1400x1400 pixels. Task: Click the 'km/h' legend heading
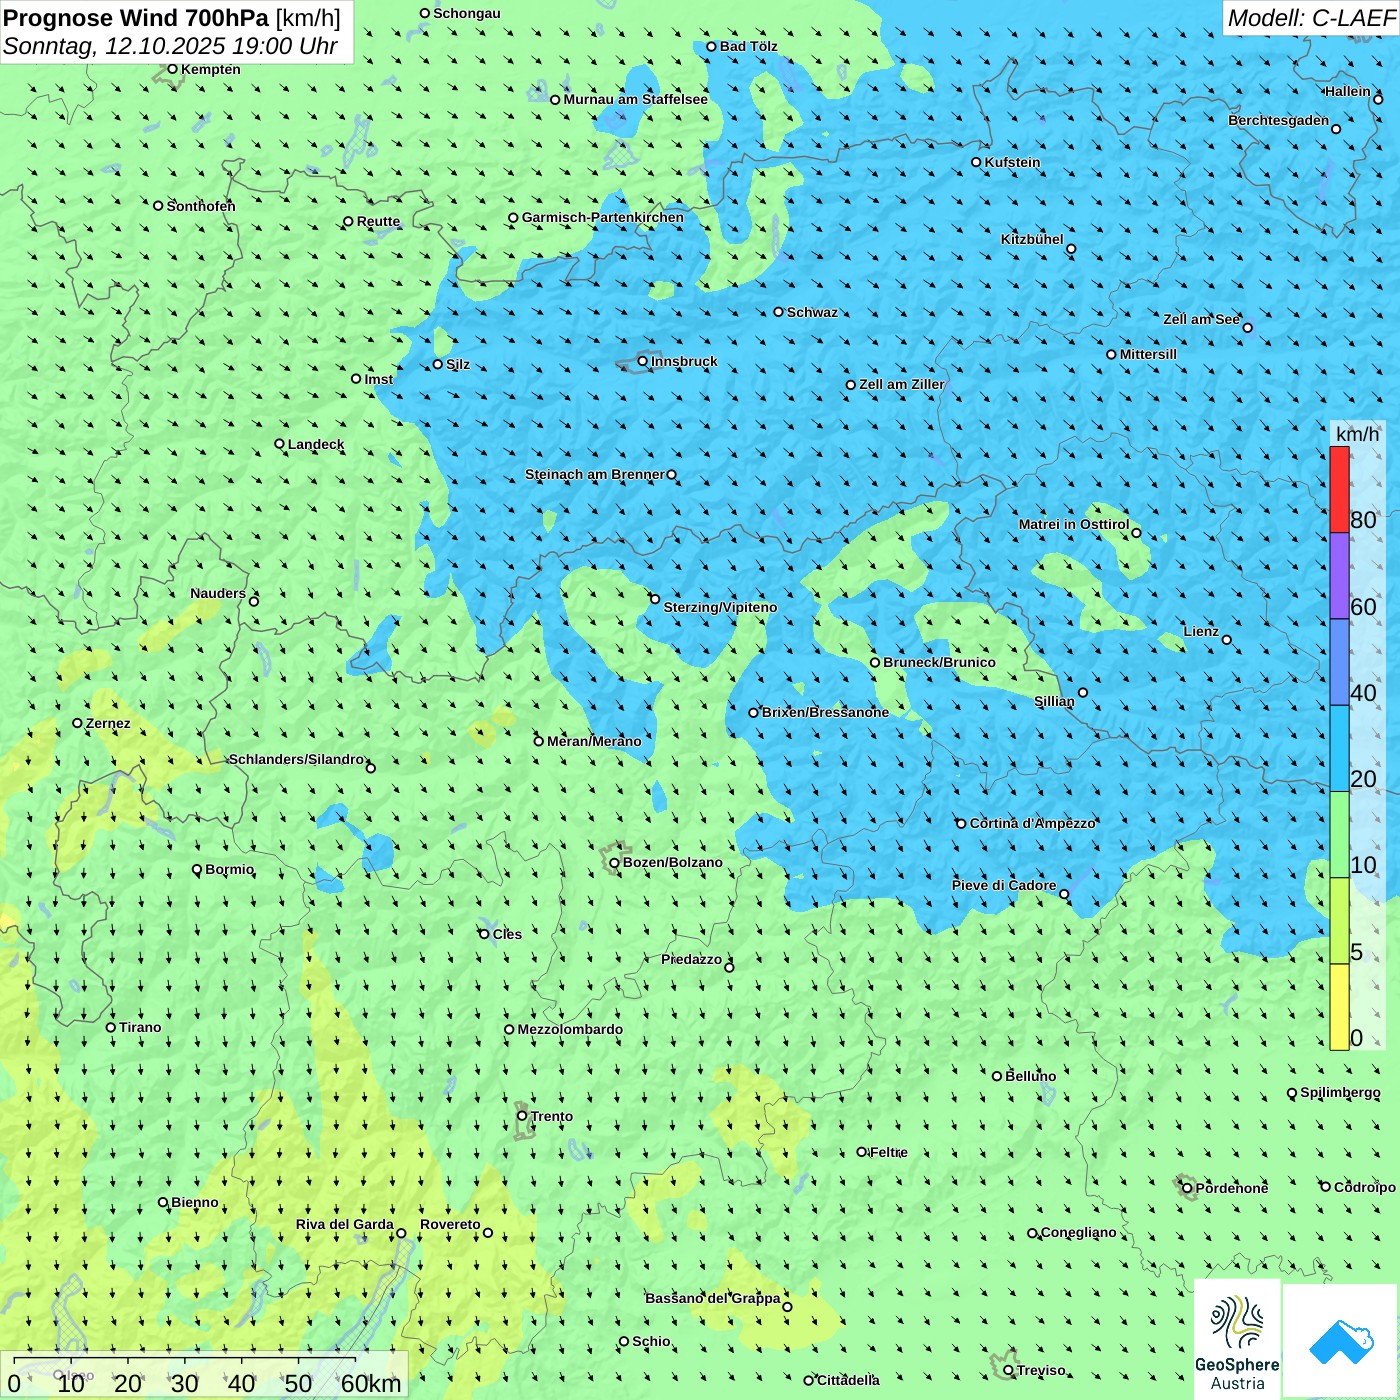tap(1357, 434)
